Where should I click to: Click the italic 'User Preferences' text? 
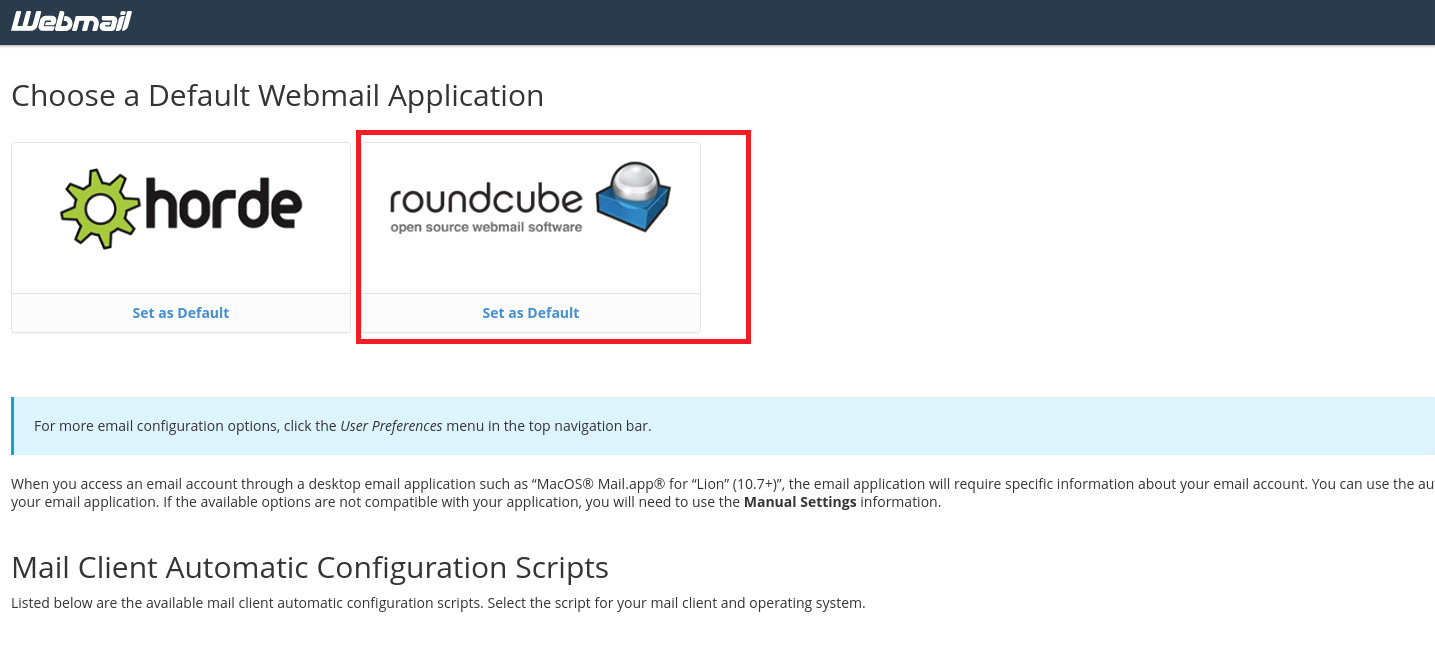coord(391,426)
